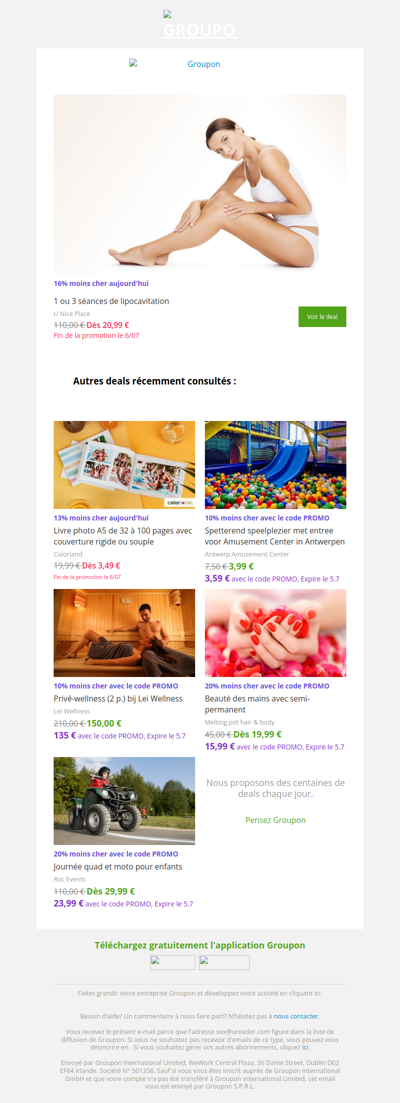Image resolution: width=400 pixels, height=1103 pixels.
Task: Follow the nous contacter link
Action: pyautogui.click(x=296, y=1016)
